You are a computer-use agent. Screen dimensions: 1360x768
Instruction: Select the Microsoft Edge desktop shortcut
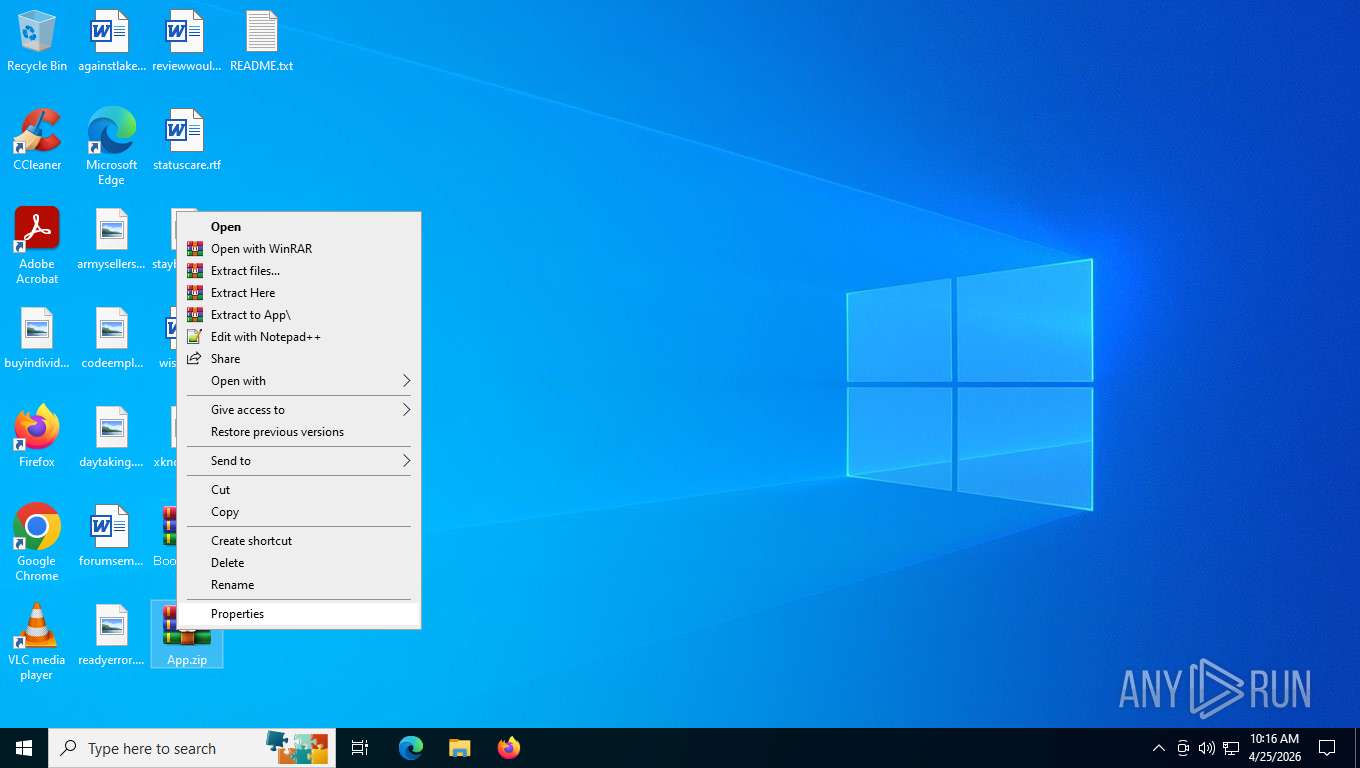coord(111,147)
